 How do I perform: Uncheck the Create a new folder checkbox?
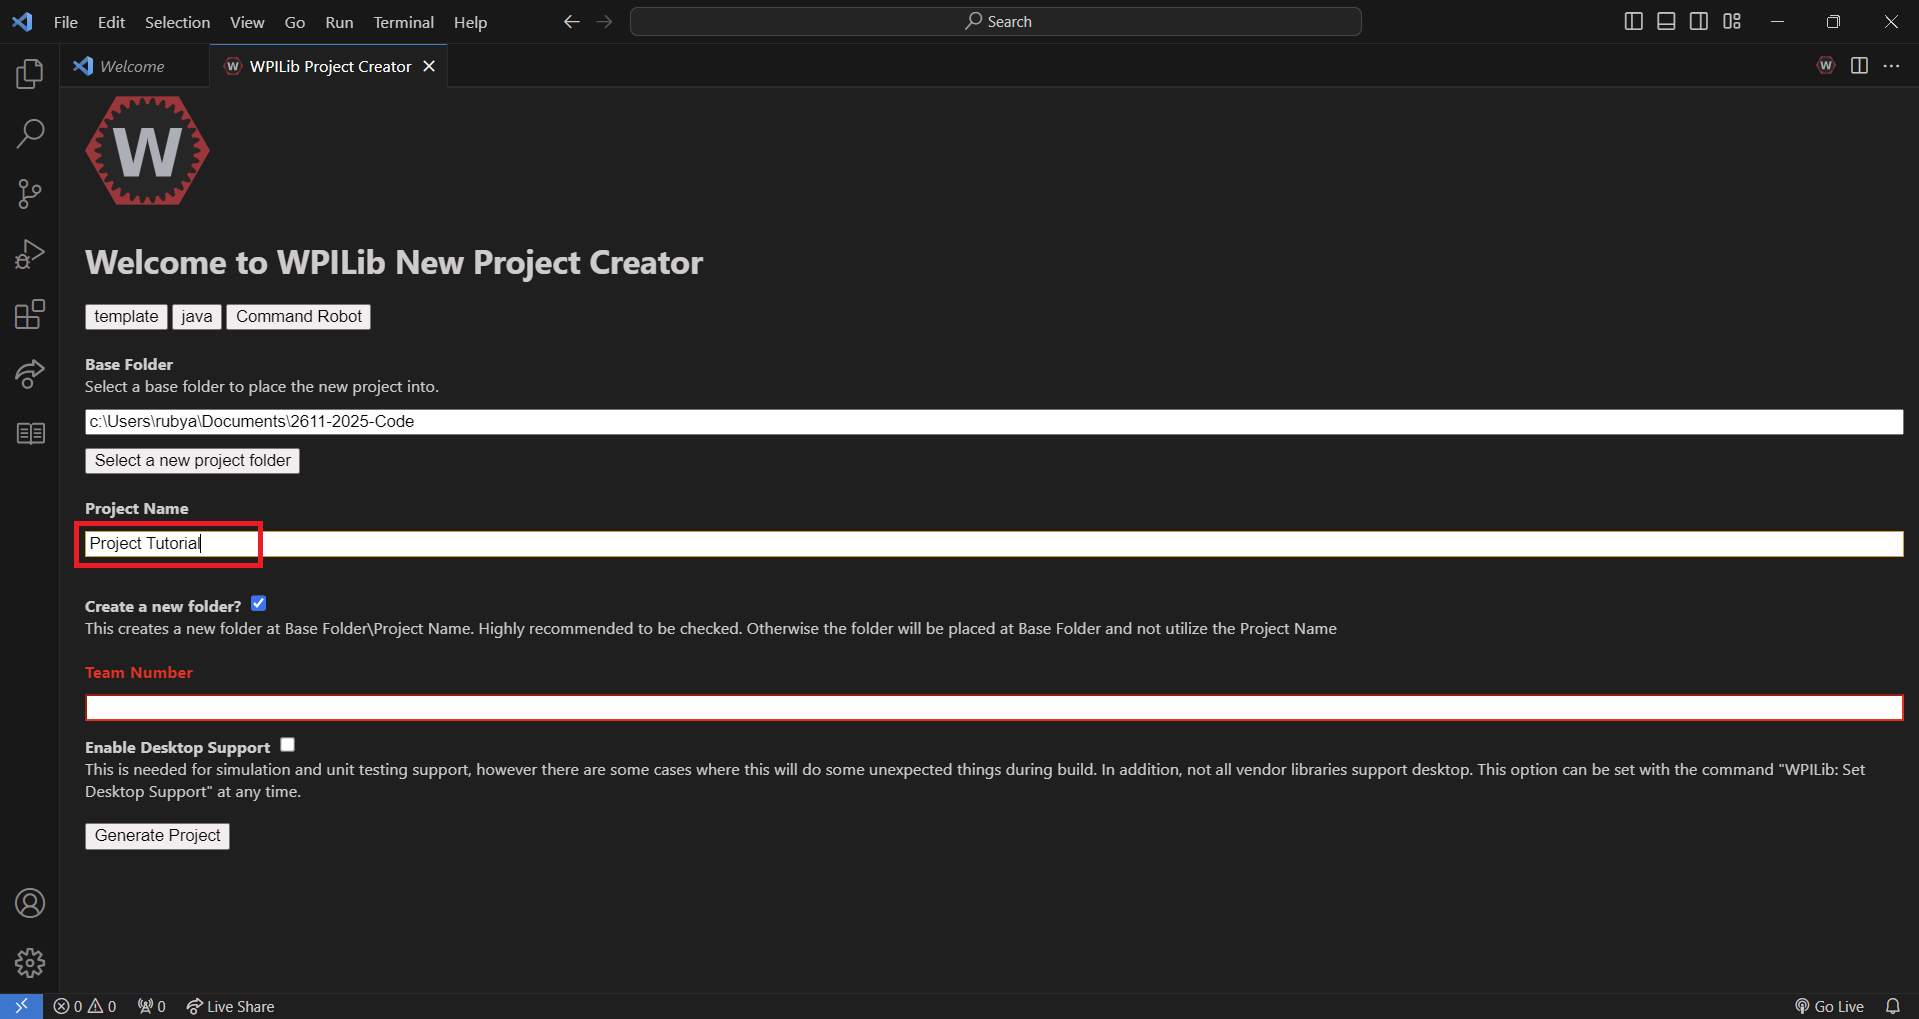click(259, 604)
